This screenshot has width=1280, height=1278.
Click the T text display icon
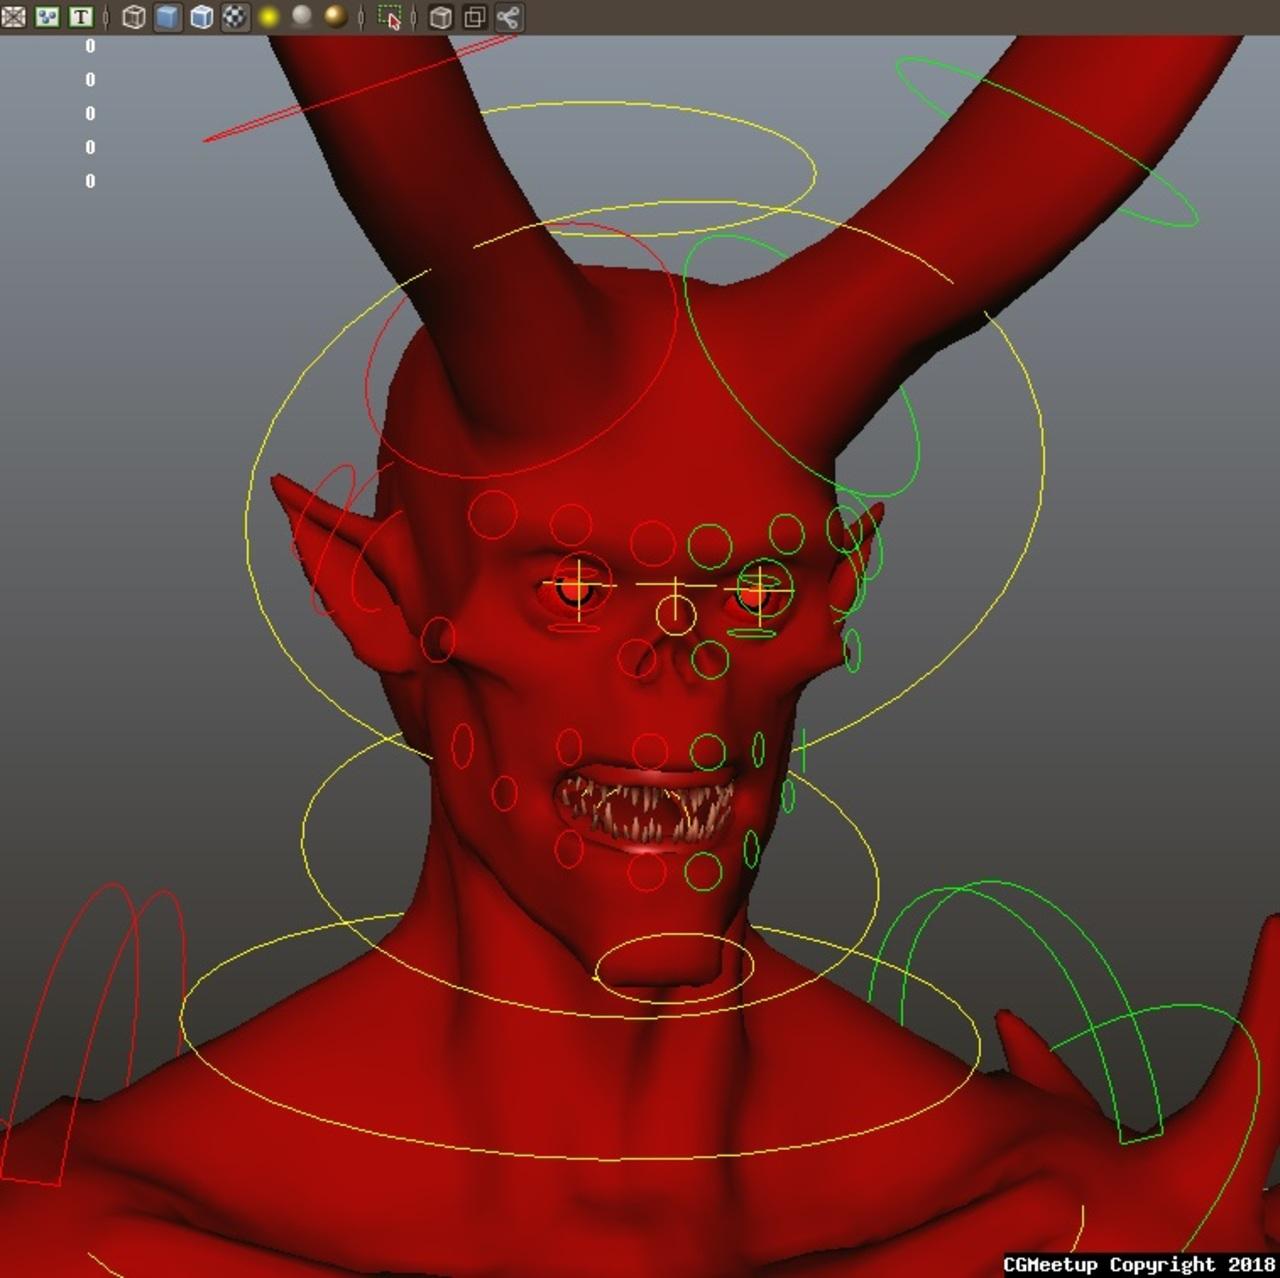80,17
